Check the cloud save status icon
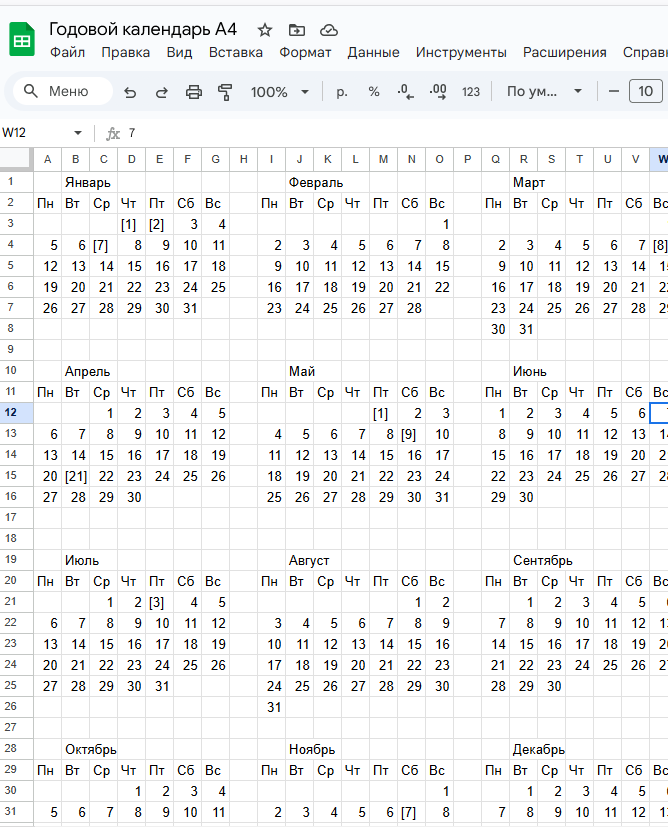668x827 pixels. click(x=328, y=30)
